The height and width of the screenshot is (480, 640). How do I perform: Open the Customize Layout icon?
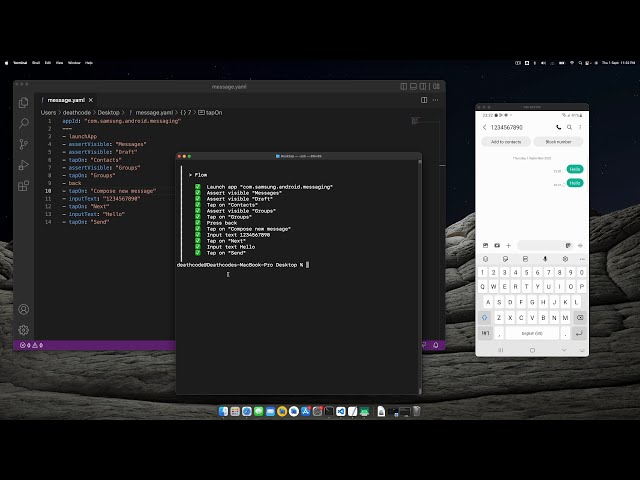(x=436, y=86)
